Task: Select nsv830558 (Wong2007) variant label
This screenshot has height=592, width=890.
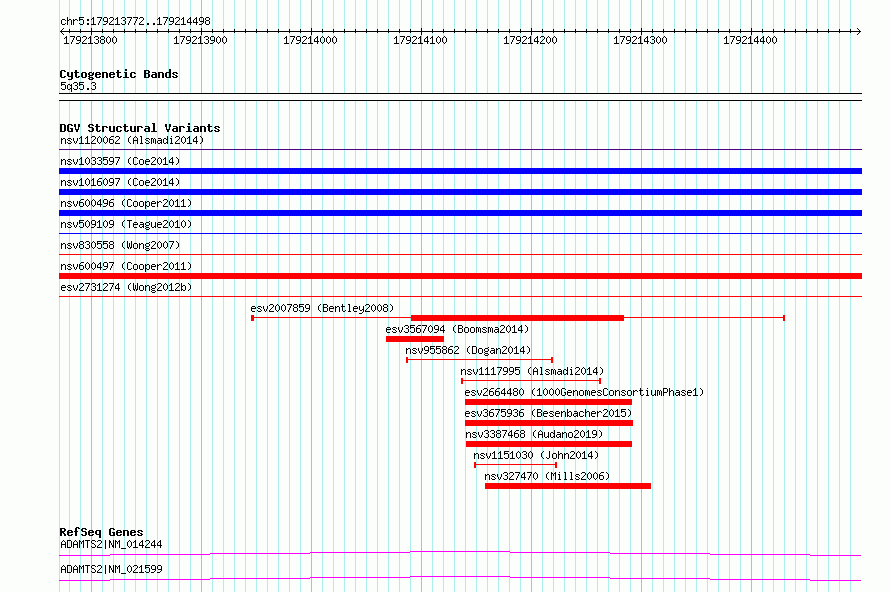Action: pyautogui.click(x=120, y=245)
